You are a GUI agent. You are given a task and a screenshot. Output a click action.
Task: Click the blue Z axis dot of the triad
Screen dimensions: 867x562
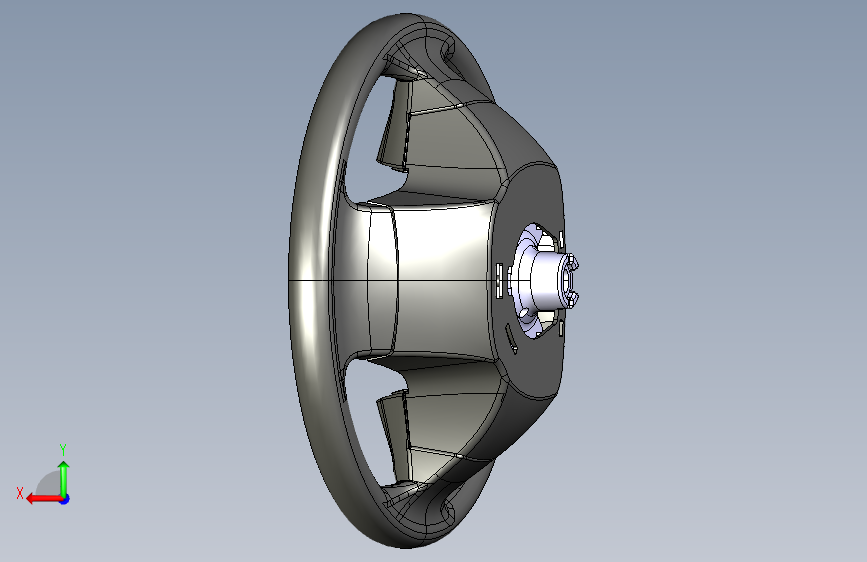(x=65, y=499)
